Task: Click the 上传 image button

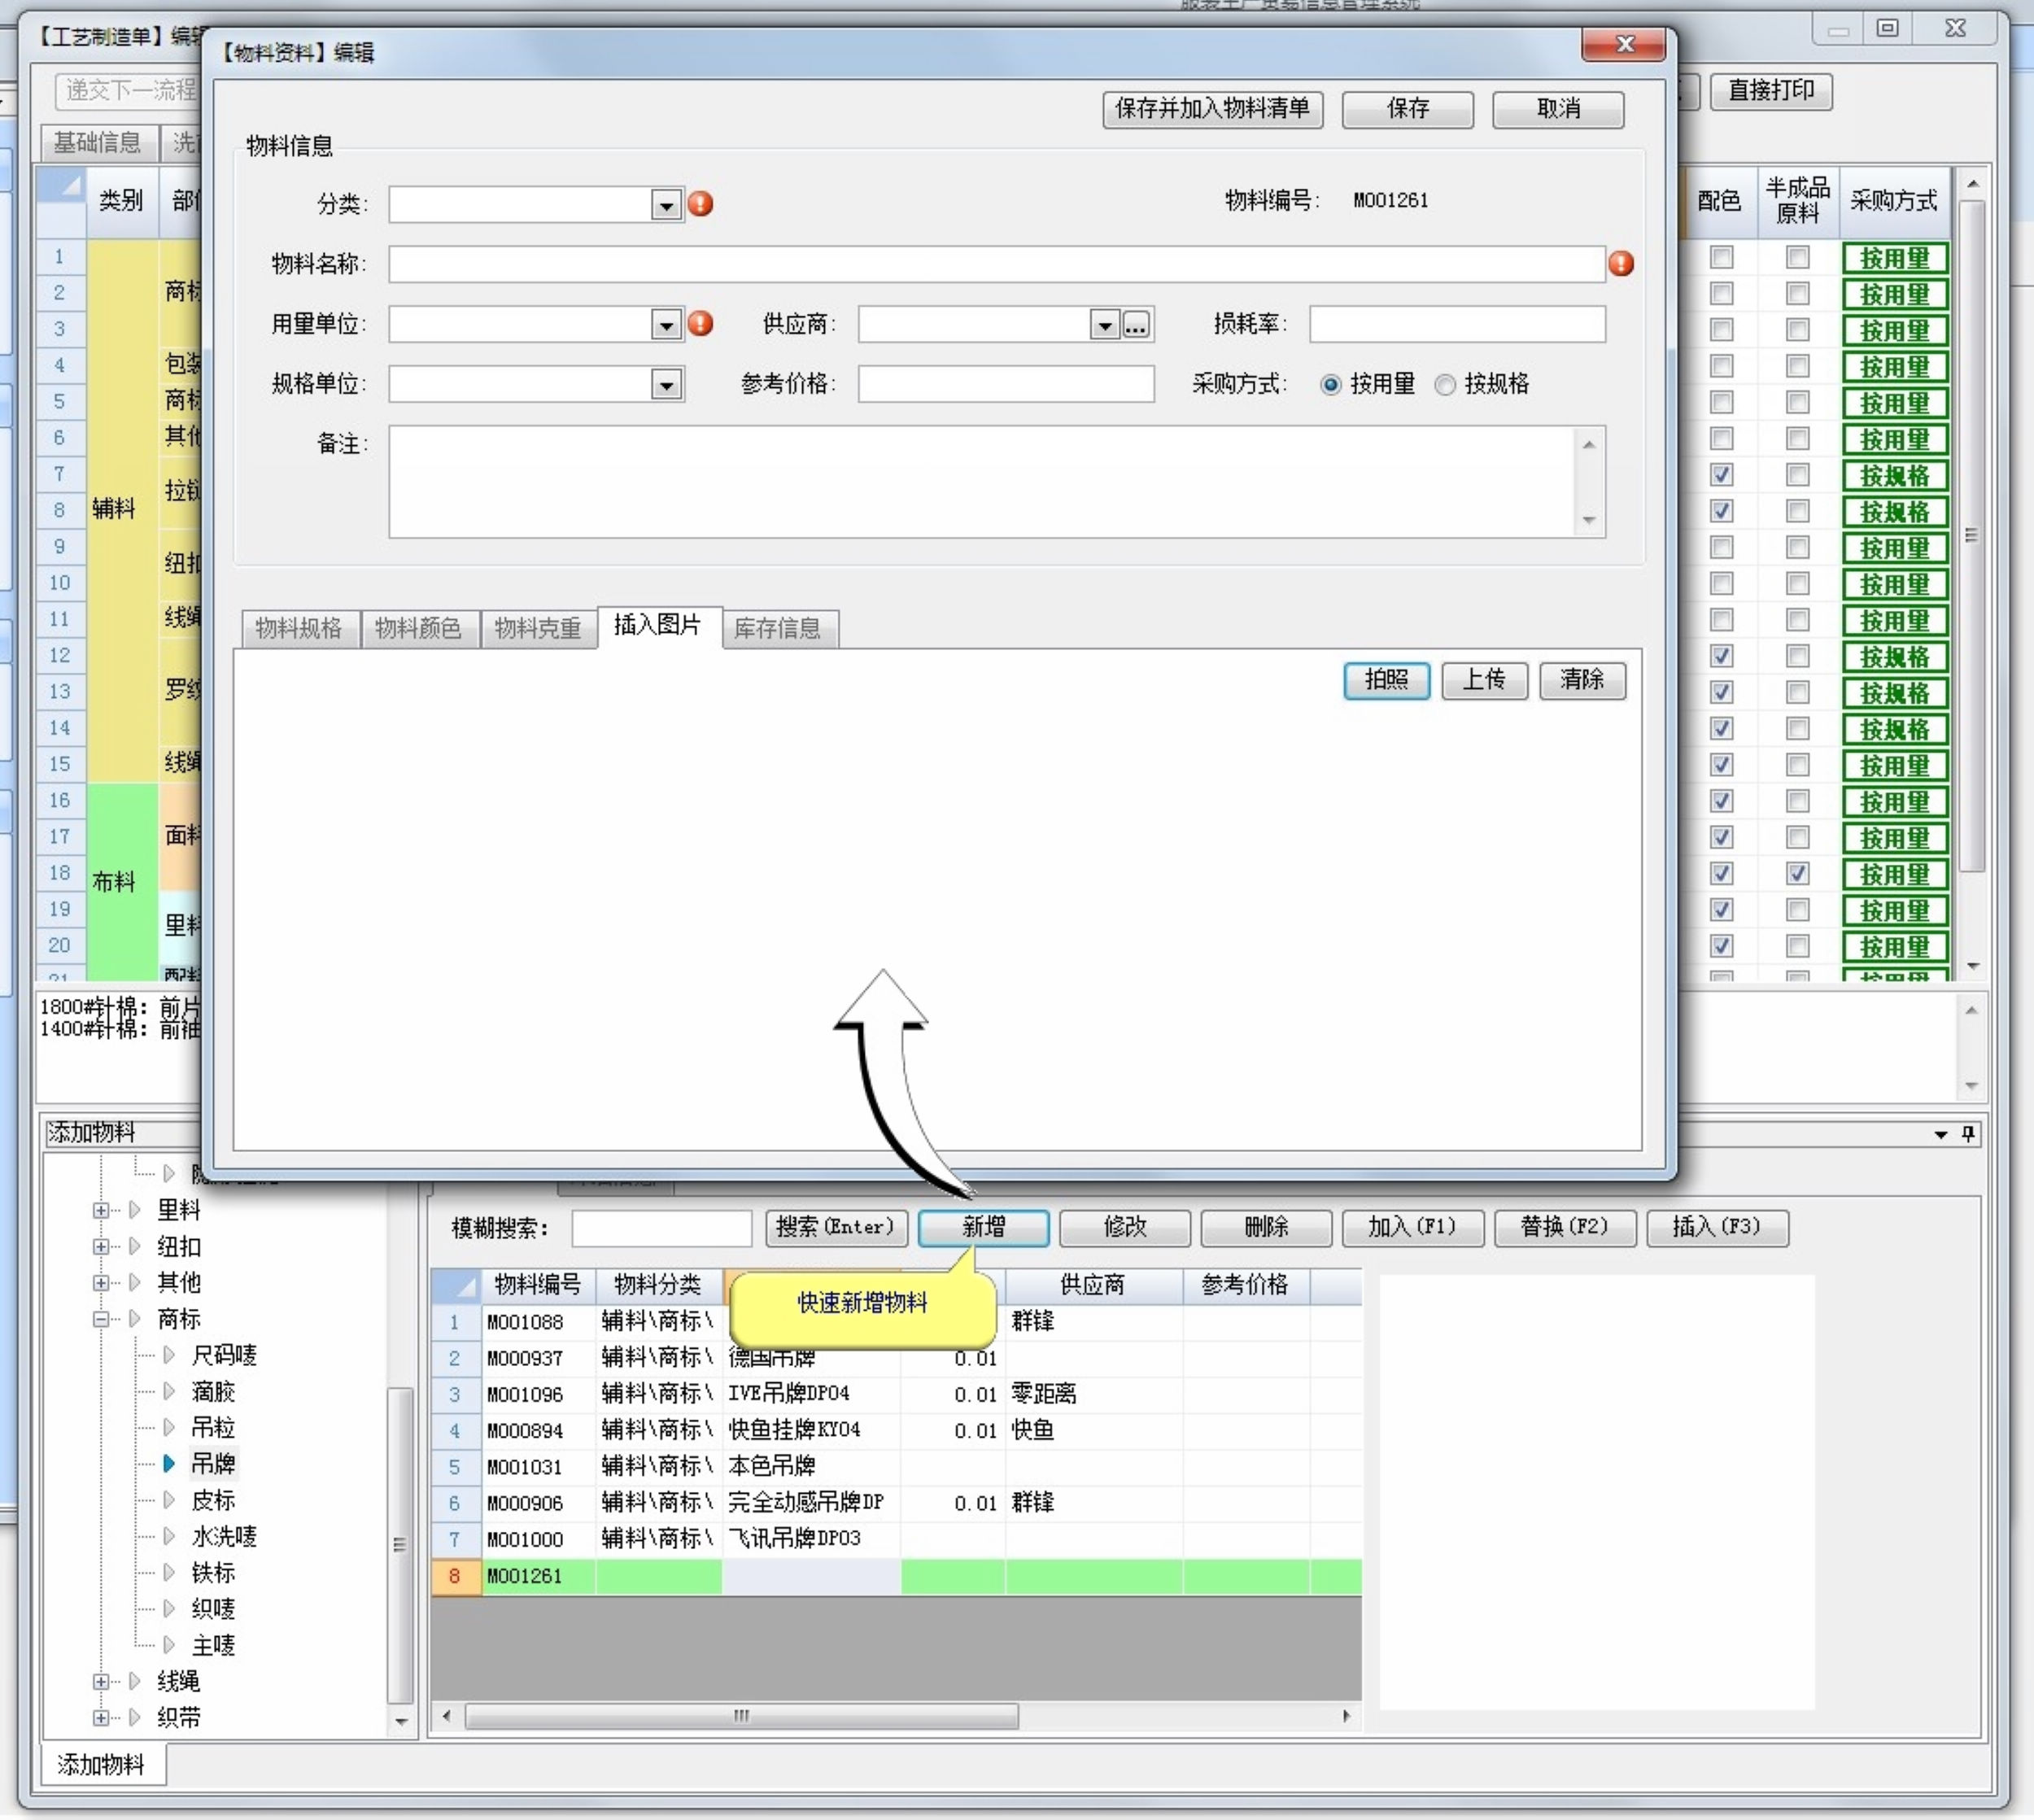Action: (1484, 681)
